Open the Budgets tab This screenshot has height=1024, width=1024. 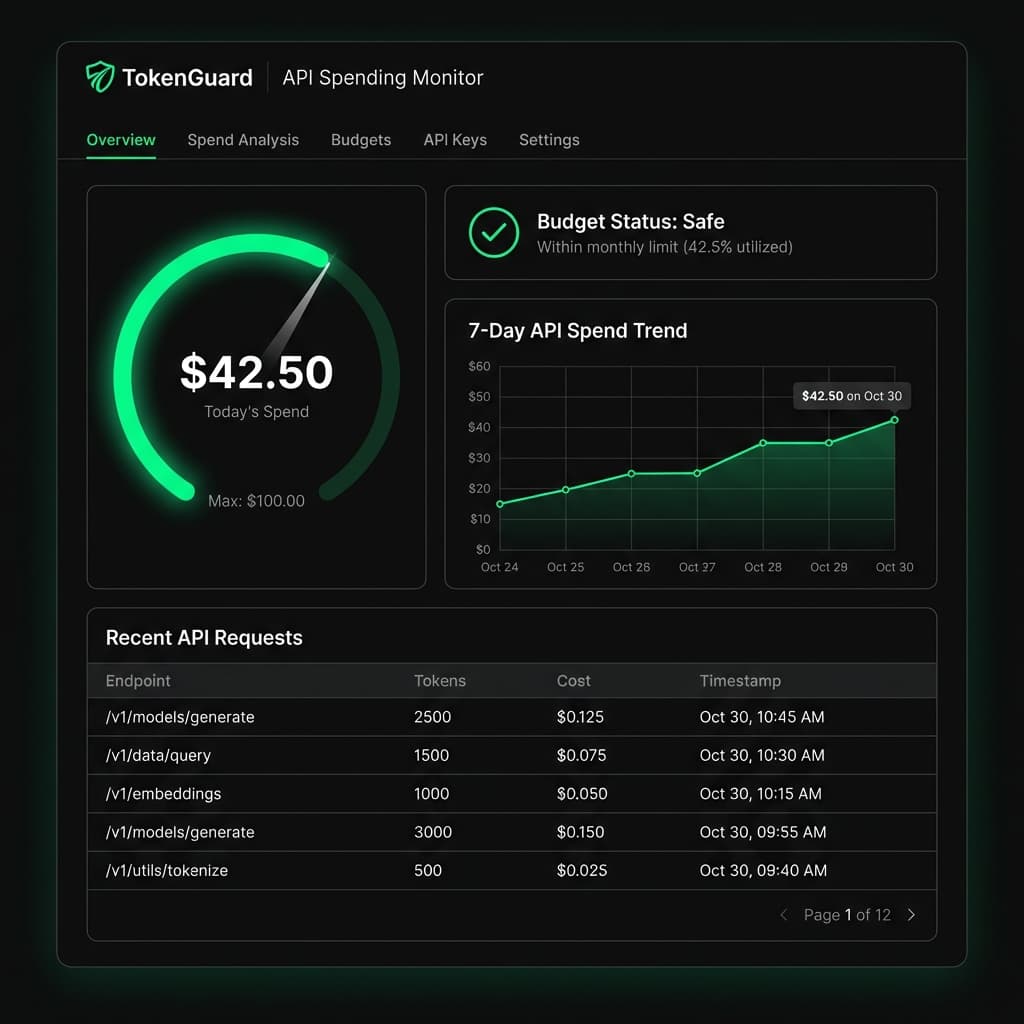(361, 140)
